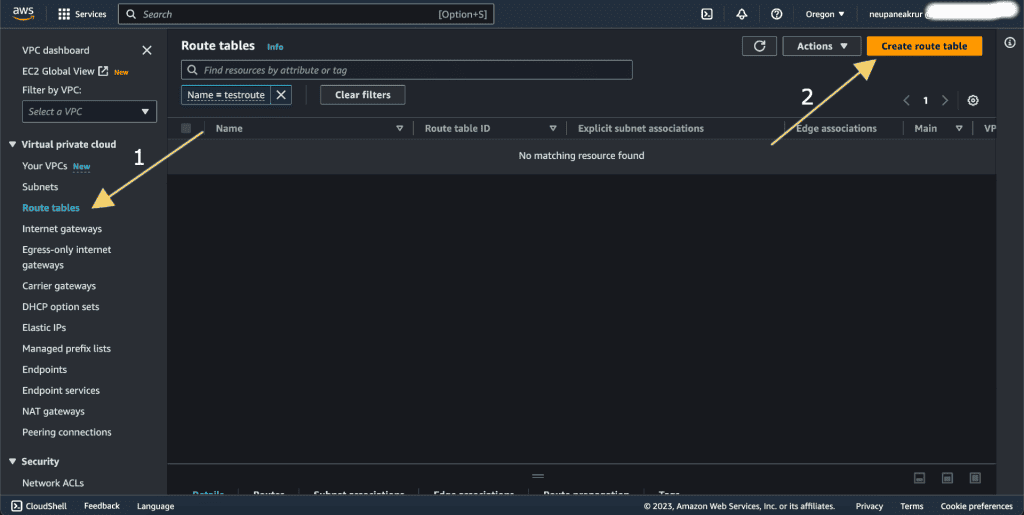Open Privacy link in footer

(x=869, y=506)
